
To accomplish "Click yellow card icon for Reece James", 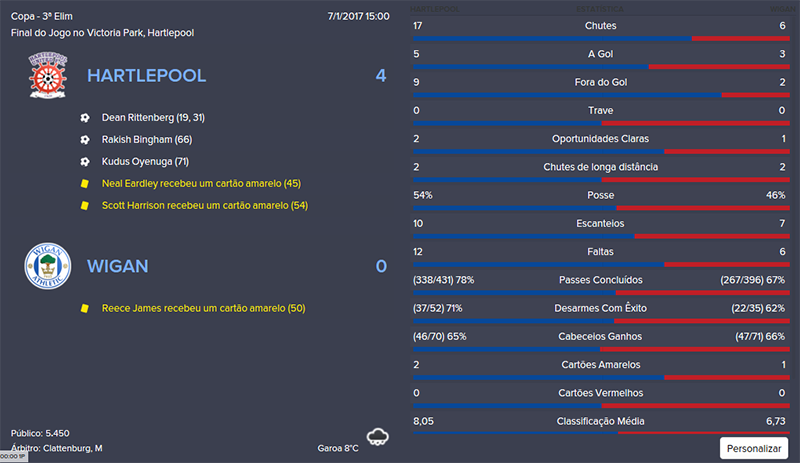I will point(85,309).
